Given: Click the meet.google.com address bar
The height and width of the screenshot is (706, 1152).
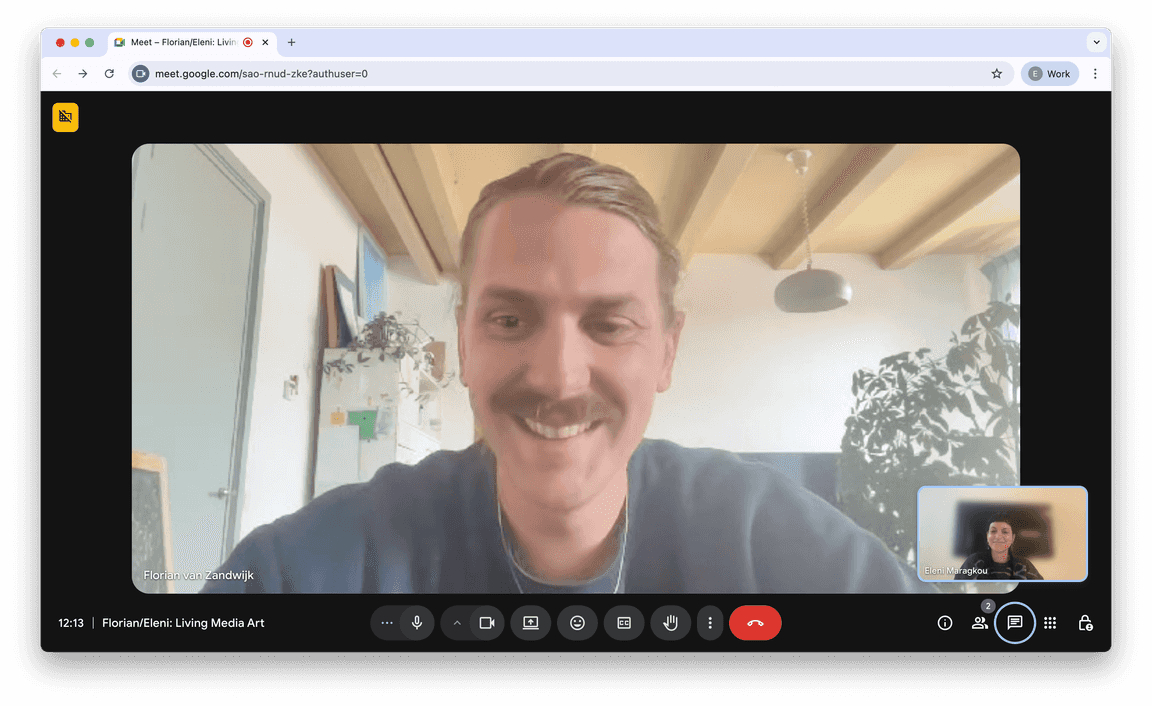Looking at the screenshot, I should pyautogui.click(x=560, y=74).
